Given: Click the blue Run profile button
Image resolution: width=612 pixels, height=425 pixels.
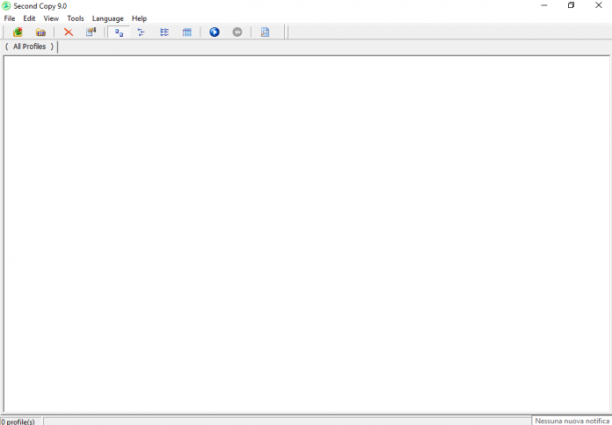Looking at the screenshot, I should (x=214, y=32).
